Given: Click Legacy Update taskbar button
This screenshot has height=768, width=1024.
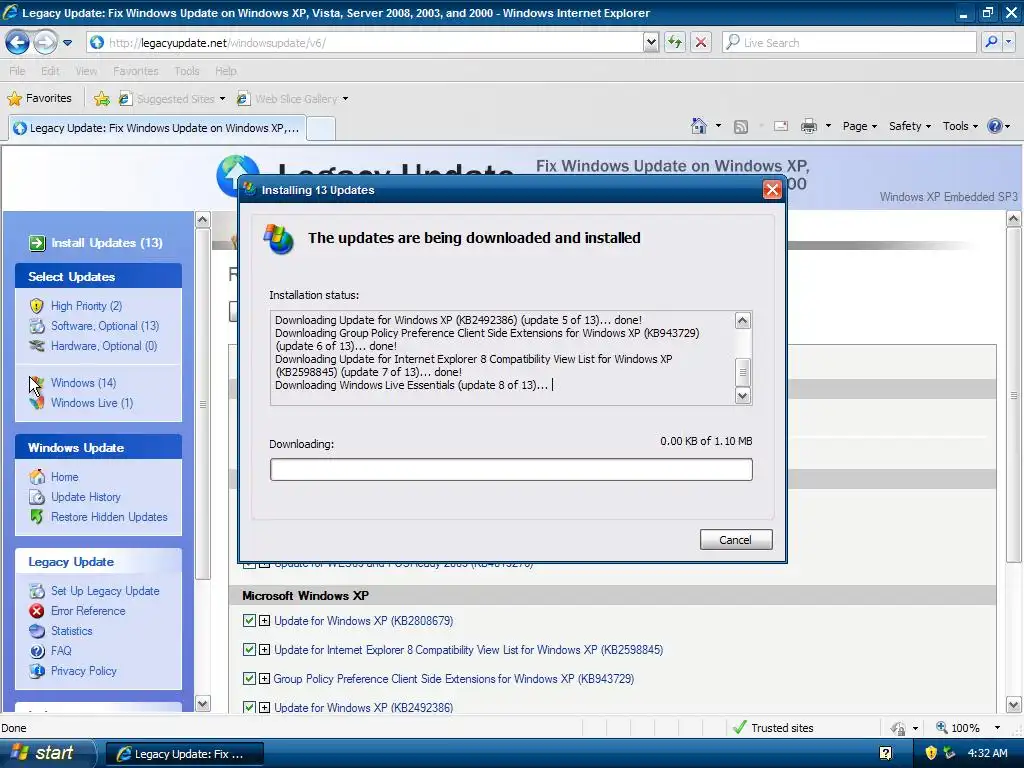Looking at the screenshot, I should [x=184, y=754].
